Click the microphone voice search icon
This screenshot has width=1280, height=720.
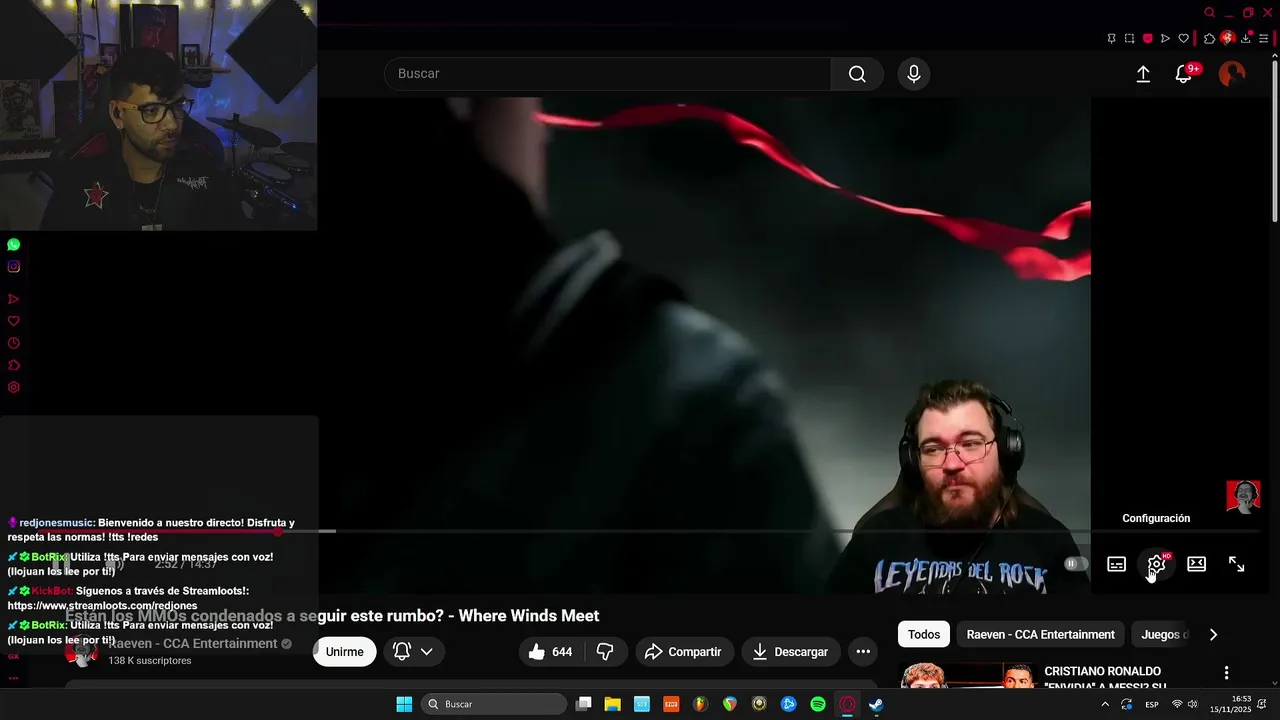tap(913, 74)
